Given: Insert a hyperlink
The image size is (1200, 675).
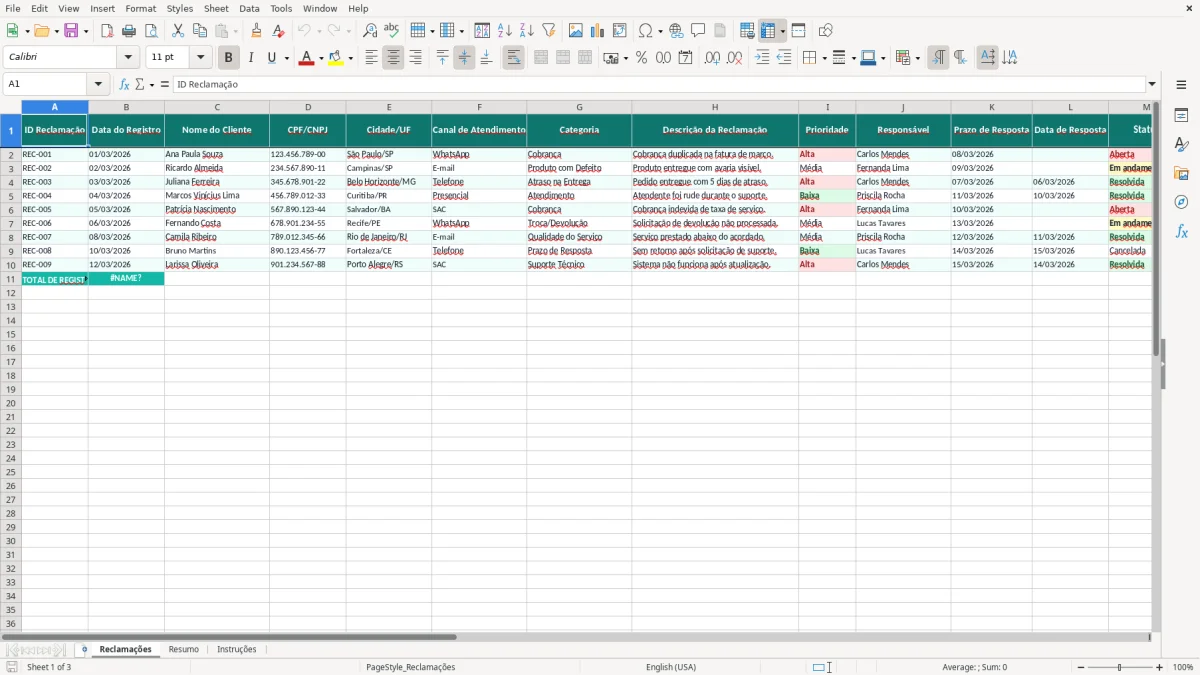Looking at the screenshot, I should click(676, 31).
